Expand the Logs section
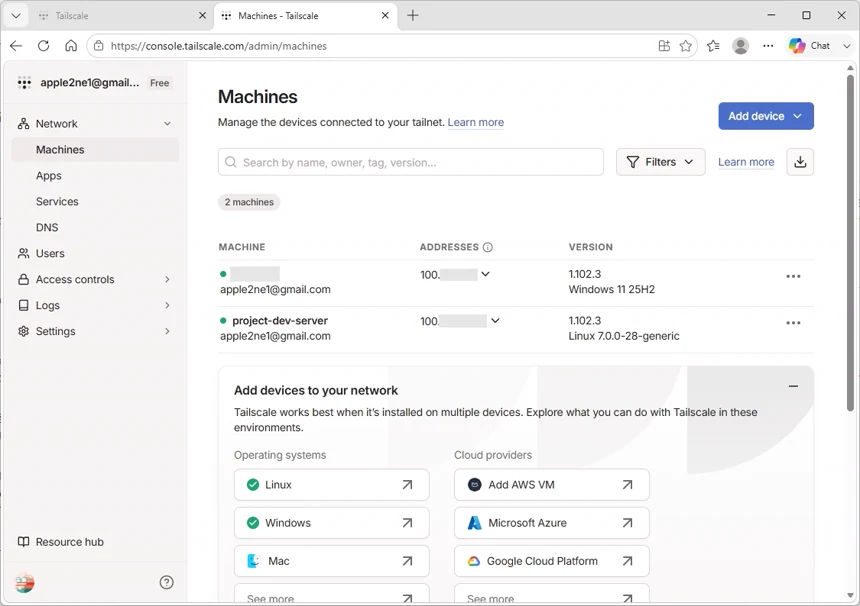 [x=167, y=305]
